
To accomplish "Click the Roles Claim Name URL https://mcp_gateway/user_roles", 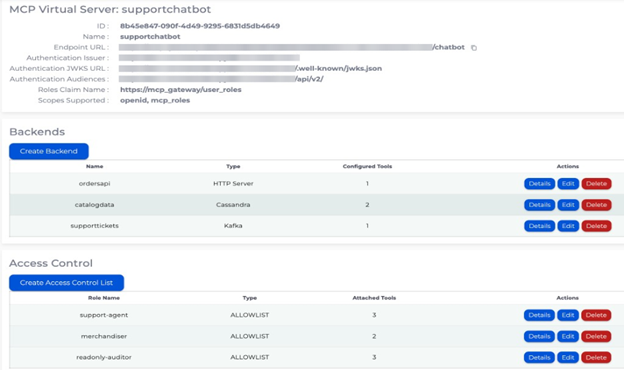I will pos(181,90).
